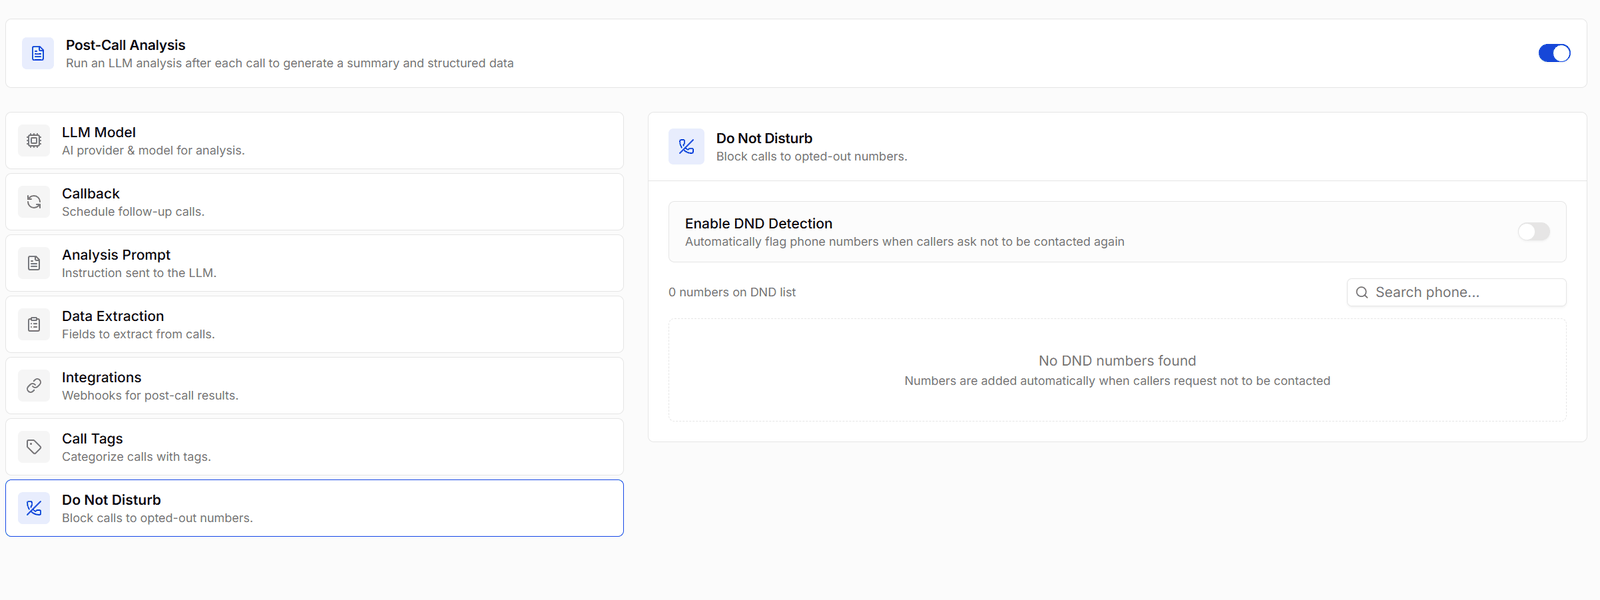Click the Analysis Prompt file icon
This screenshot has height=600, width=1600.
coord(34,263)
